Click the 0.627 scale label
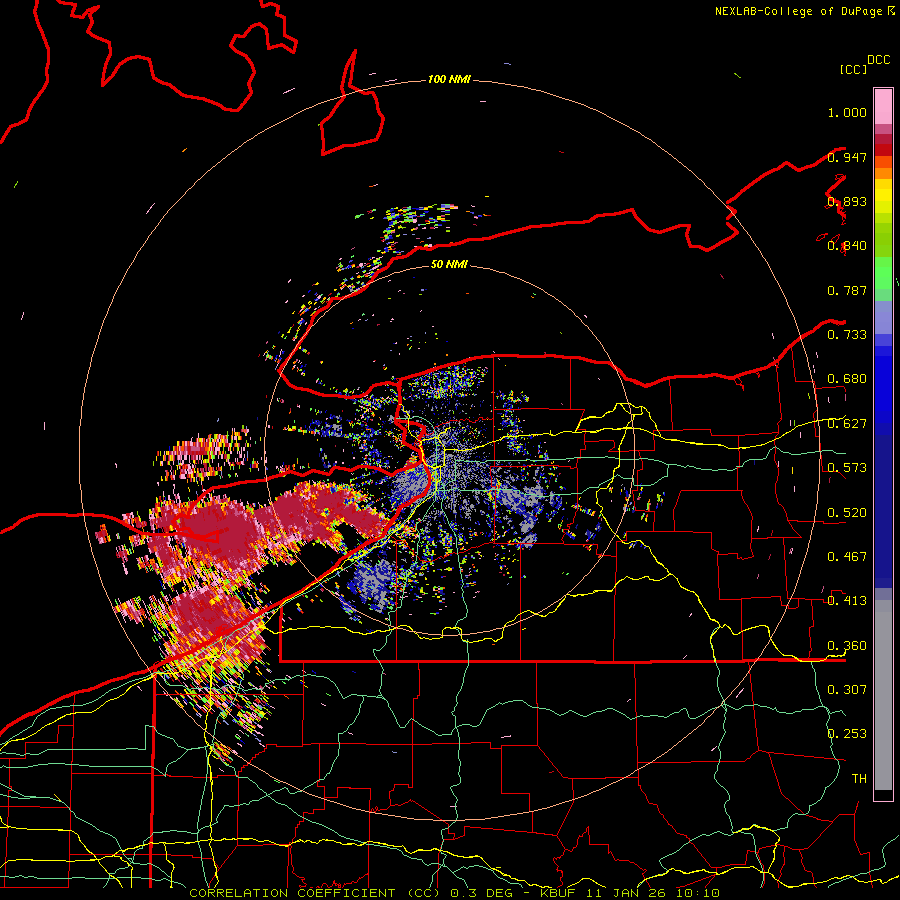The height and width of the screenshot is (900, 900). tap(847, 424)
